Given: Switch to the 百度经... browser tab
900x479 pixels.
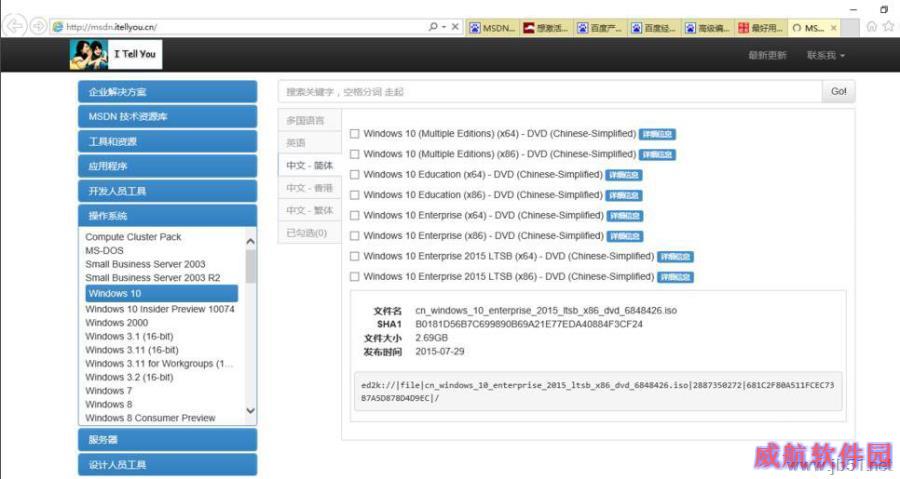Looking at the screenshot, I should tap(654, 28).
